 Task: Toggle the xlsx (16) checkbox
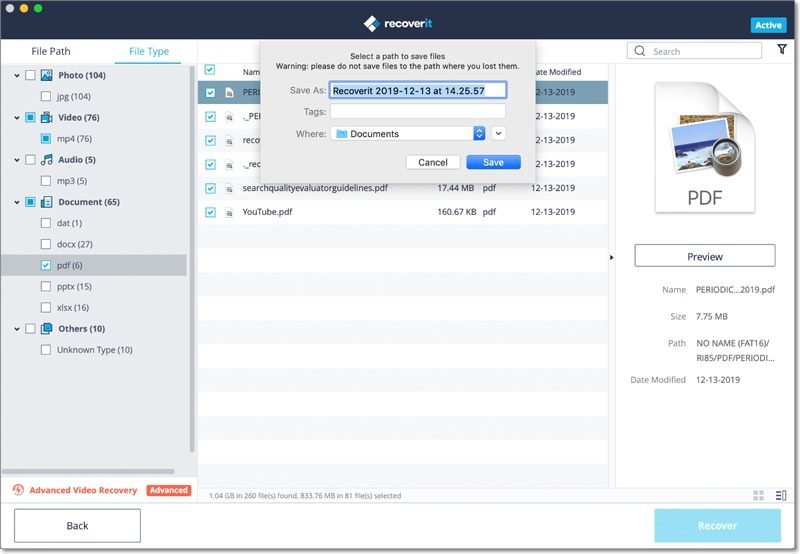46,307
